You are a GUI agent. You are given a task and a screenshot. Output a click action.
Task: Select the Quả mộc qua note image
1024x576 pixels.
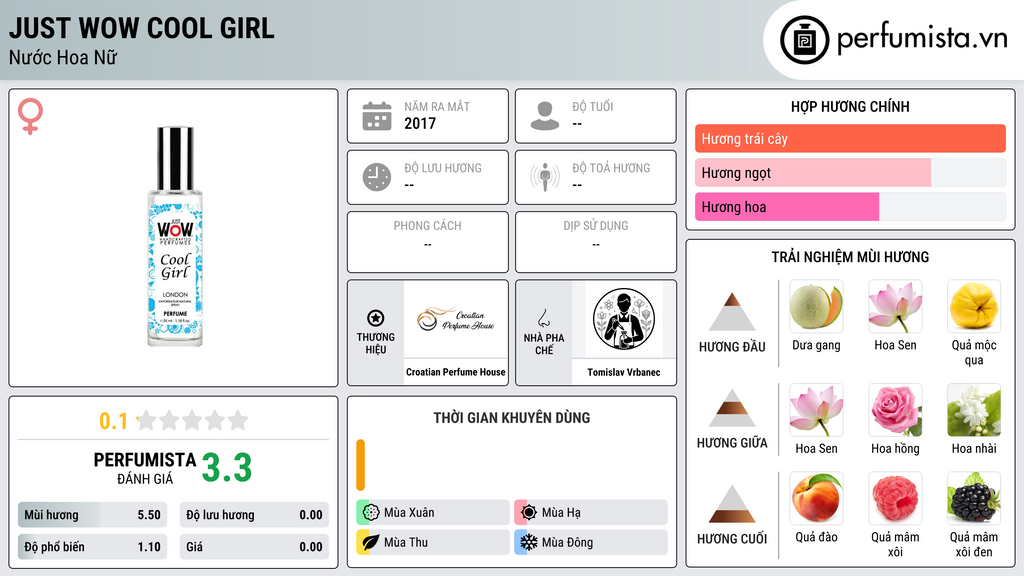click(974, 307)
